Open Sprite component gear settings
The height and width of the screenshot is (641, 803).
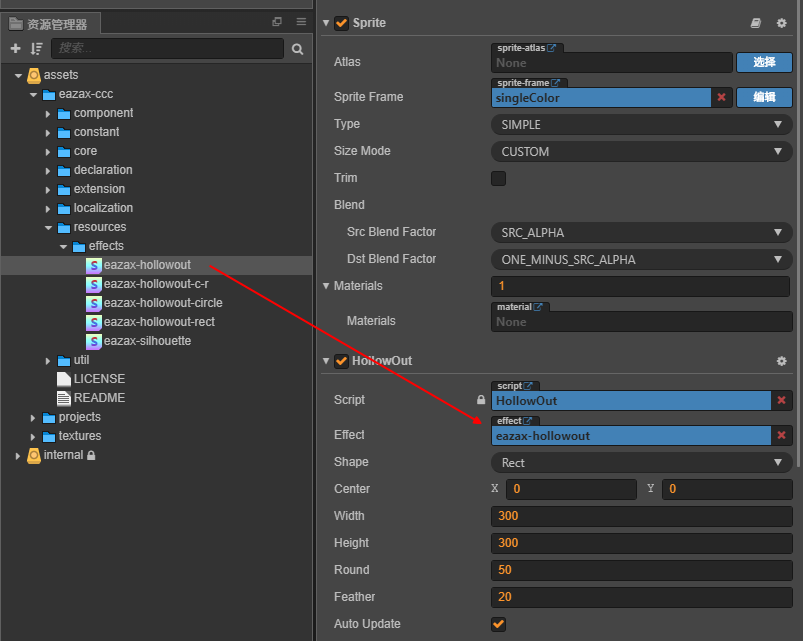(781, 23)
